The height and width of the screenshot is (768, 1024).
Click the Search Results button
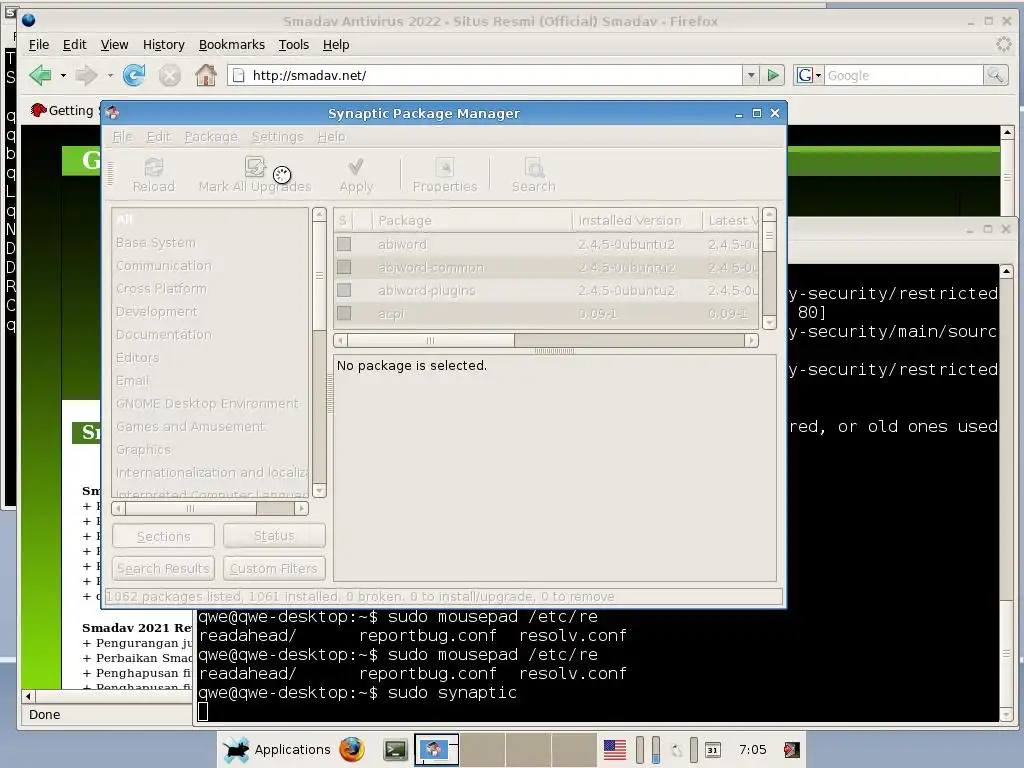click(x=163, y=568)
